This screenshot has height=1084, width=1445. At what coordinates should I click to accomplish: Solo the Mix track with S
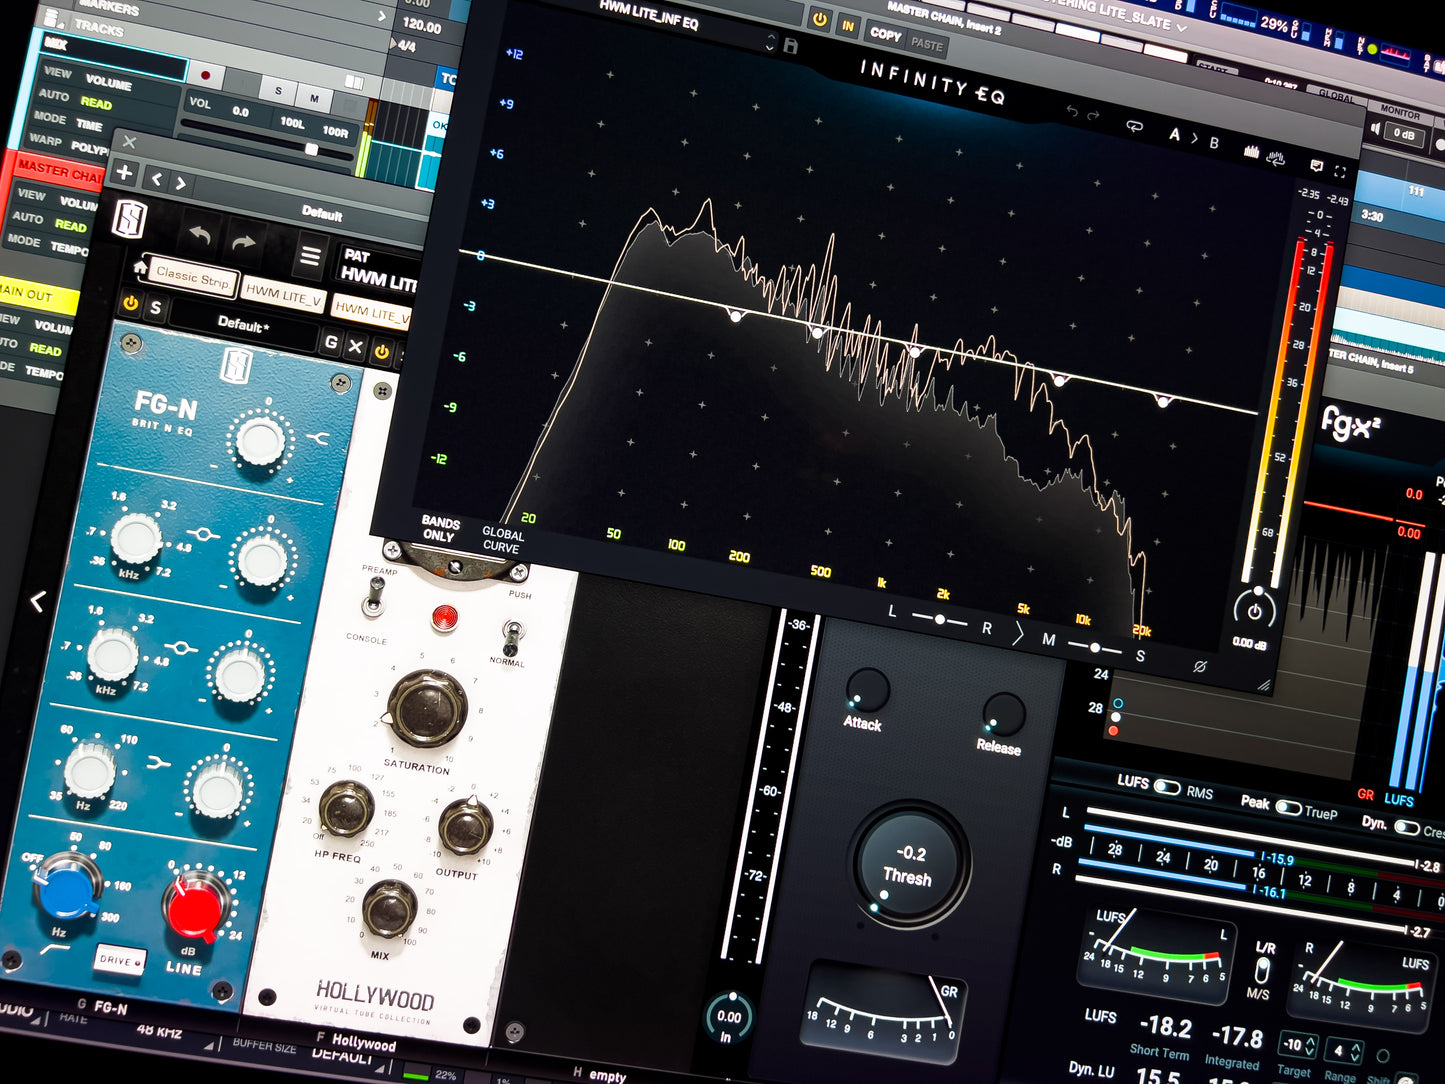[x=278, y=91]
